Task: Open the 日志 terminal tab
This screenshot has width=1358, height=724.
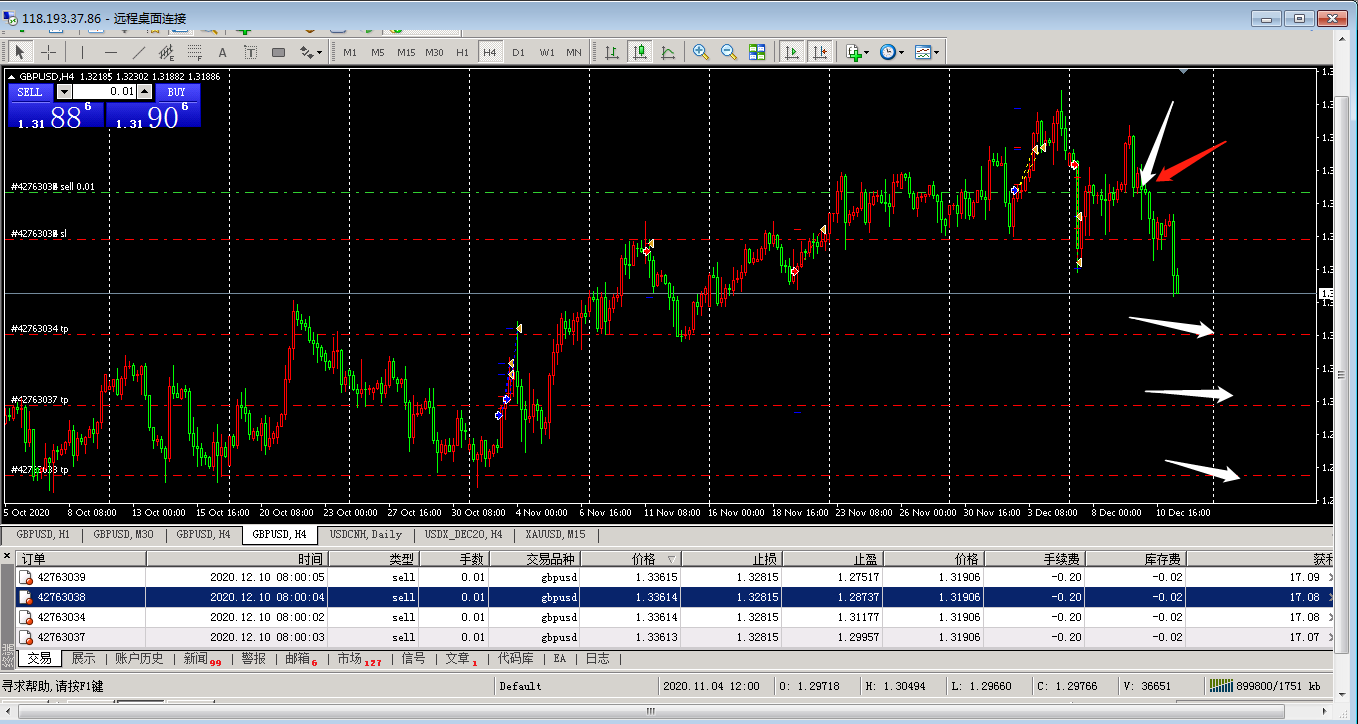Action: [597, 658]
